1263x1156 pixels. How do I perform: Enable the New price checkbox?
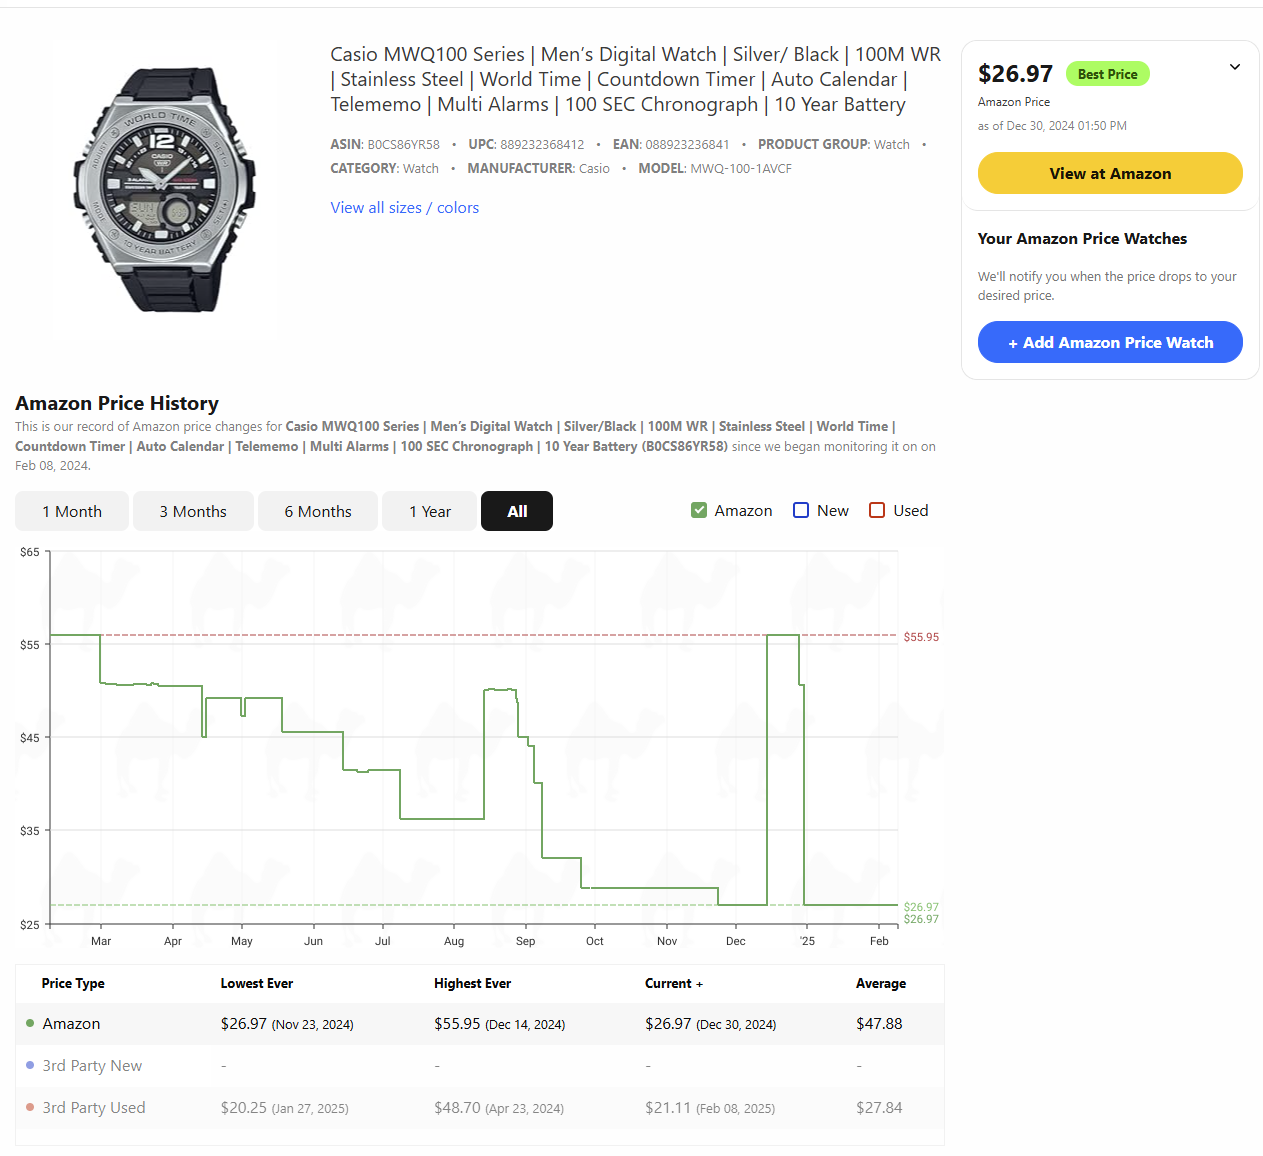click(x=801, y=510)
